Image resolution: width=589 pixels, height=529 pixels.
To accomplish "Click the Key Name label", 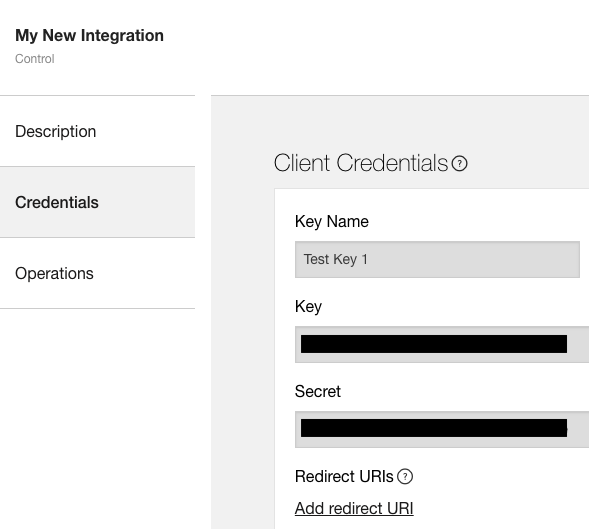I will (x=332, y=222).
